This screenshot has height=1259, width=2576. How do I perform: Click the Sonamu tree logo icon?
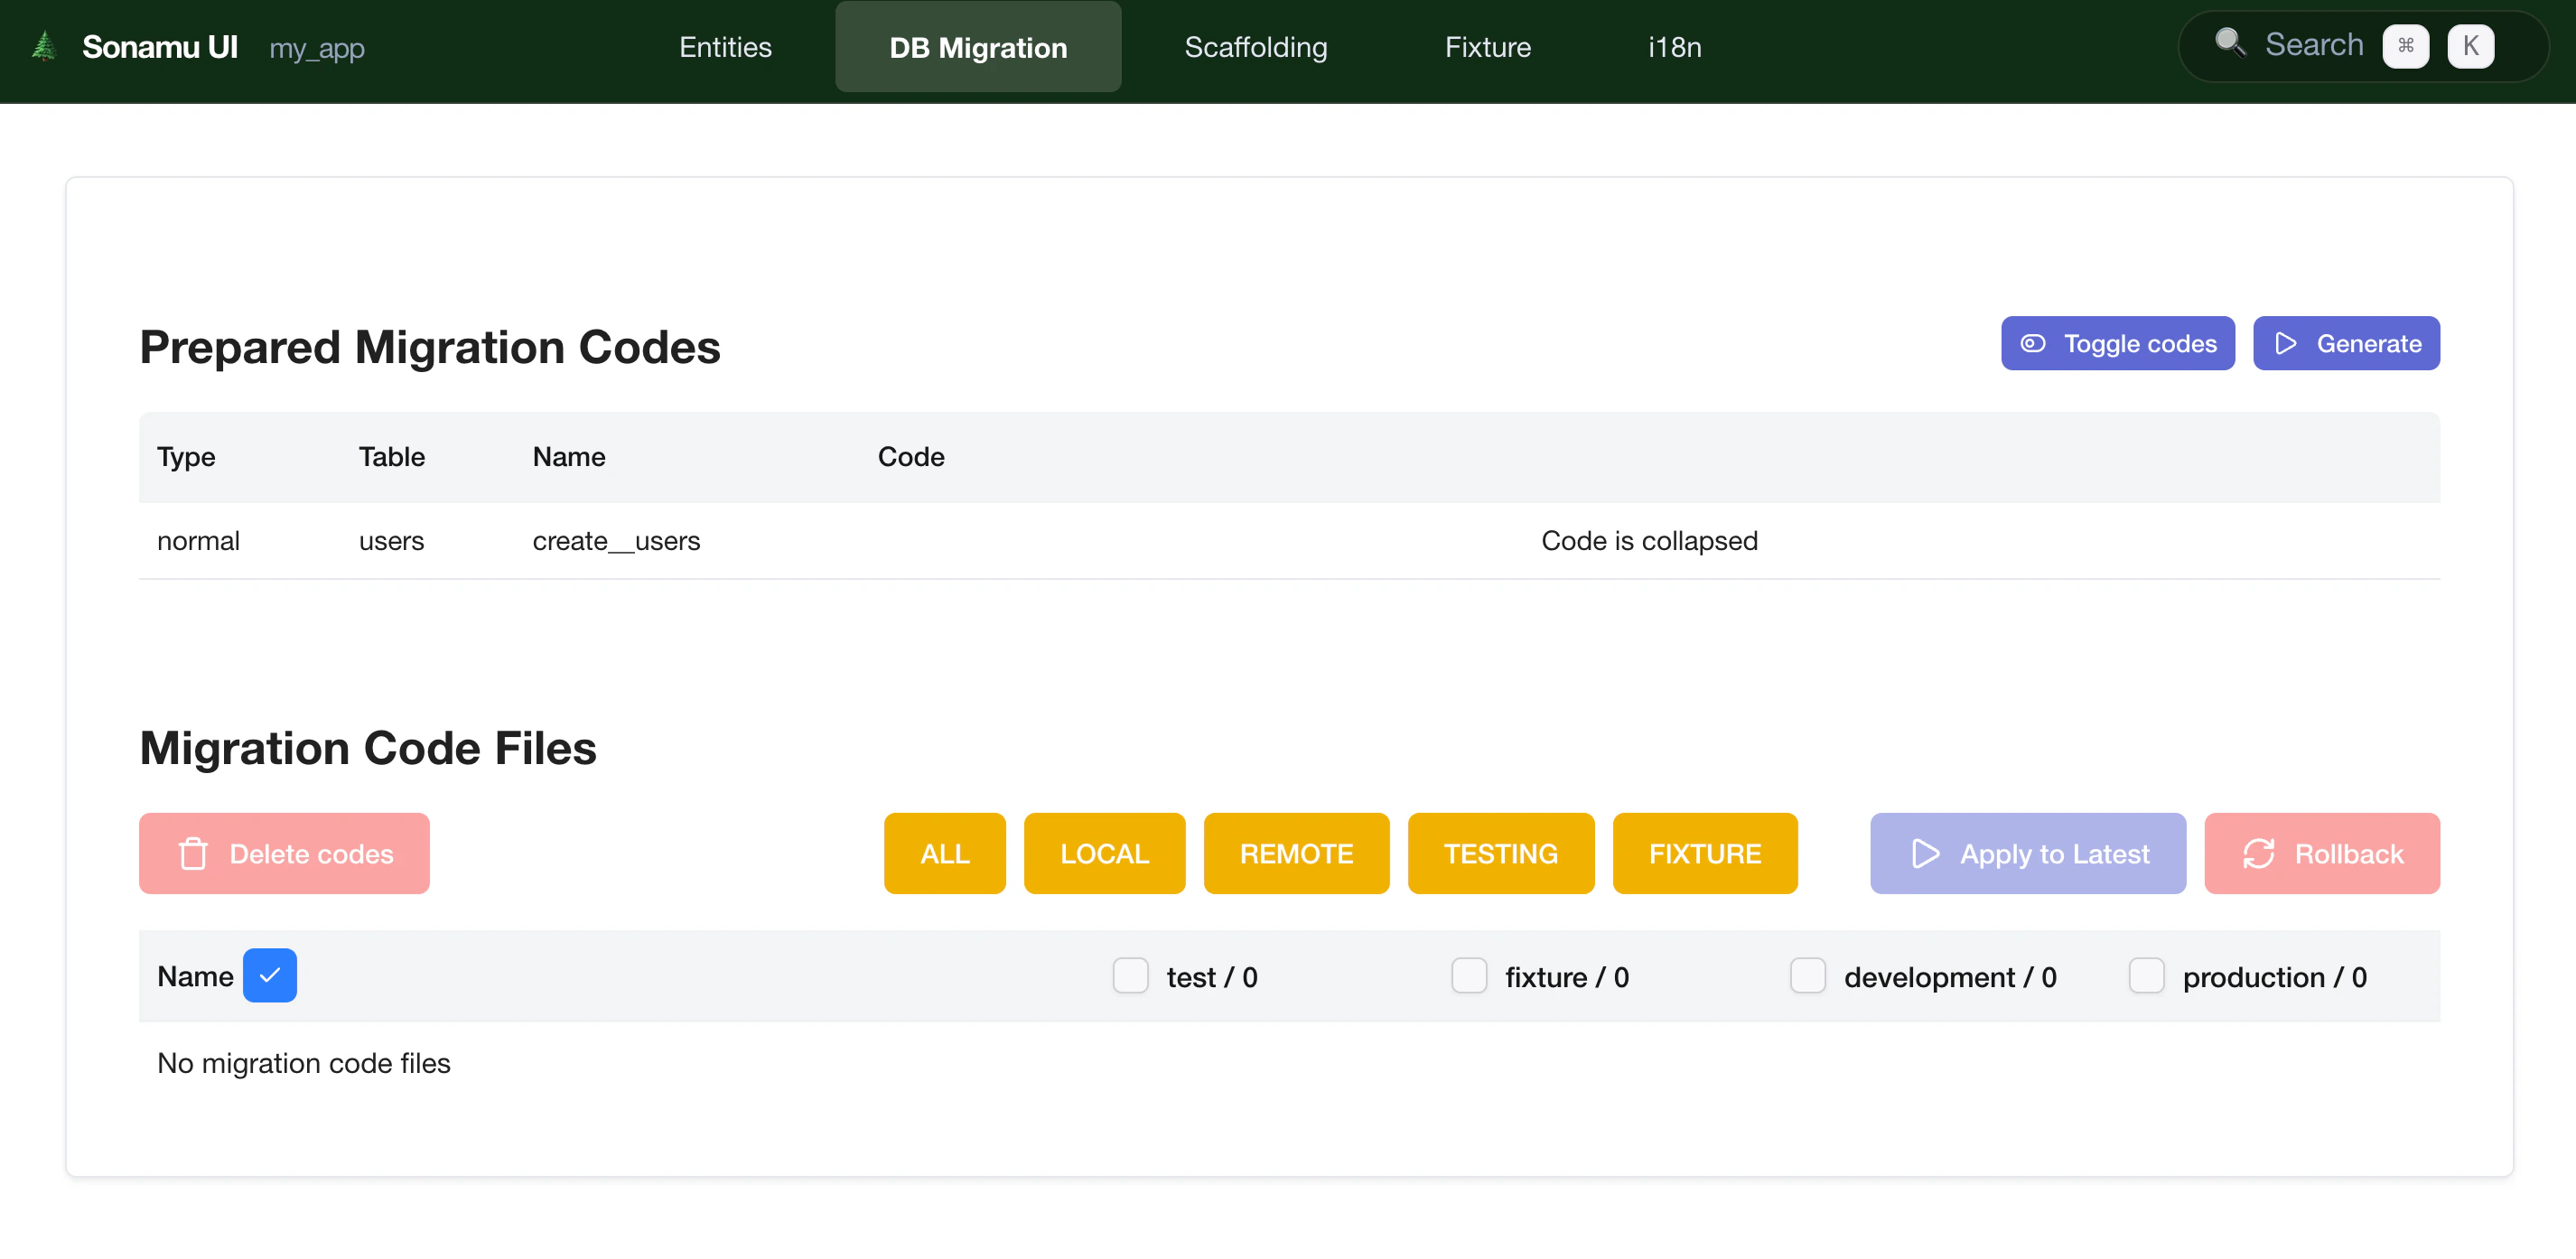click(43, 47)
